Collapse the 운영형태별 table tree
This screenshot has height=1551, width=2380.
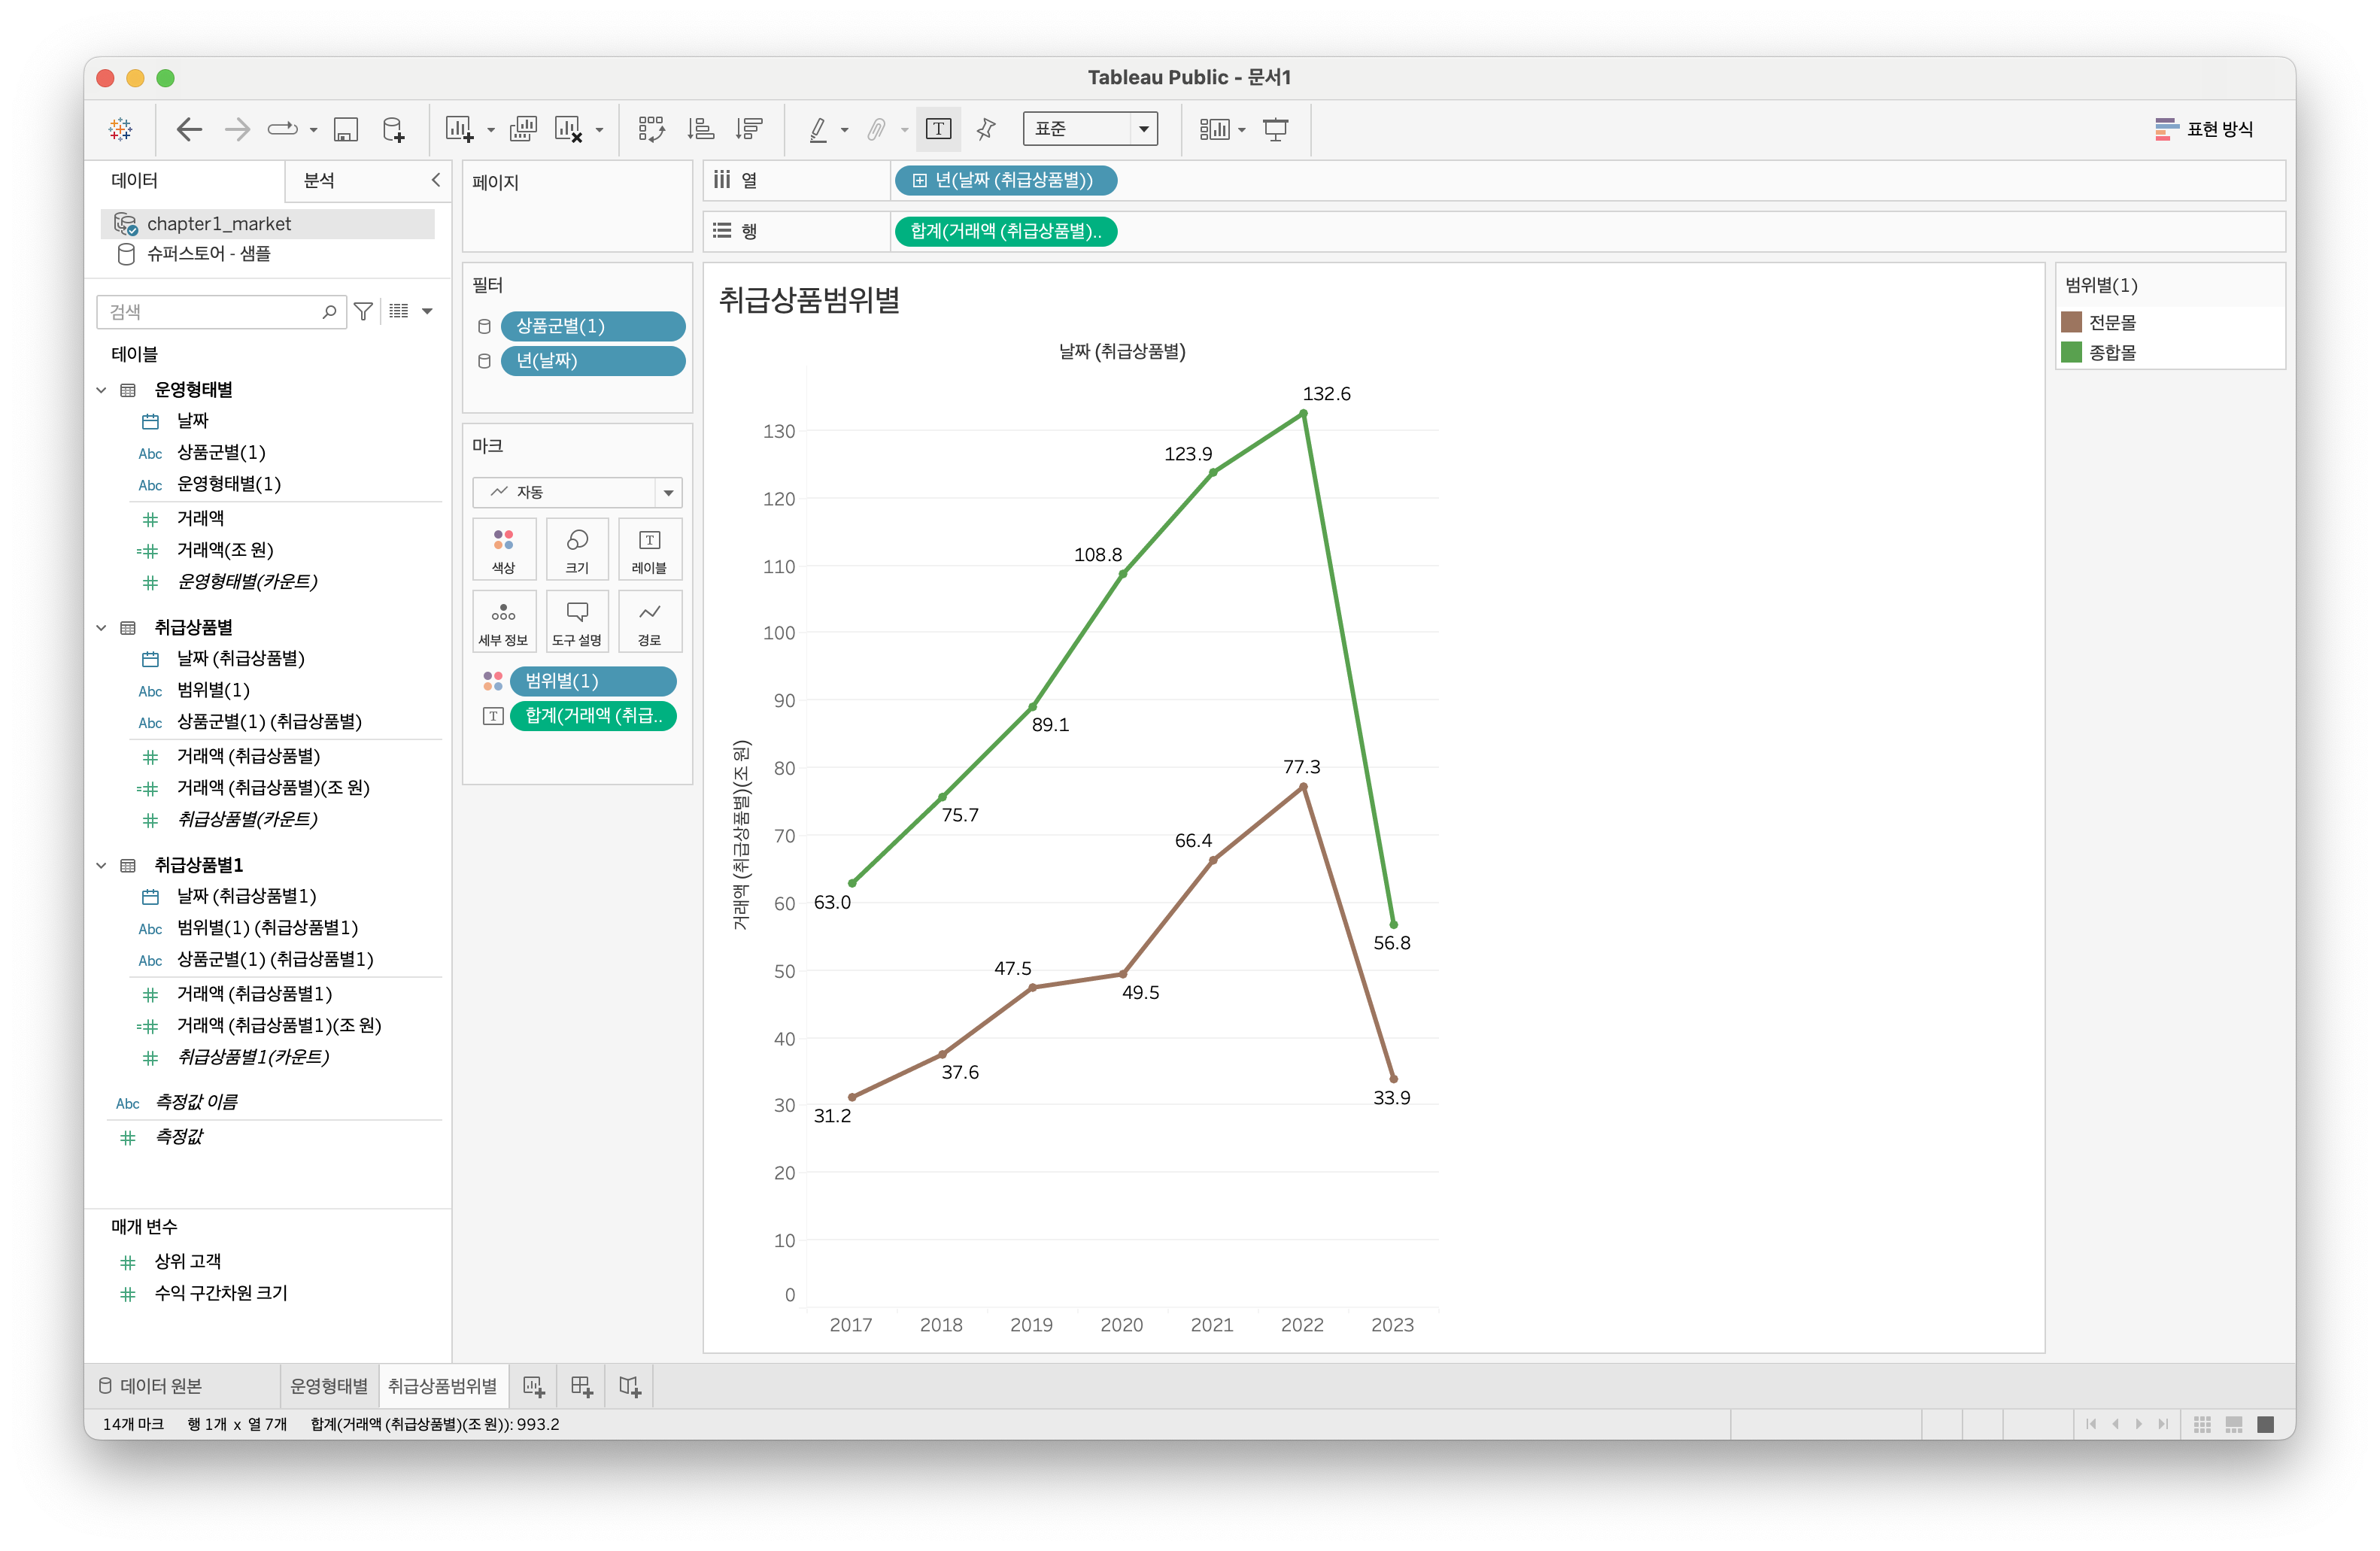coord(101,390)
